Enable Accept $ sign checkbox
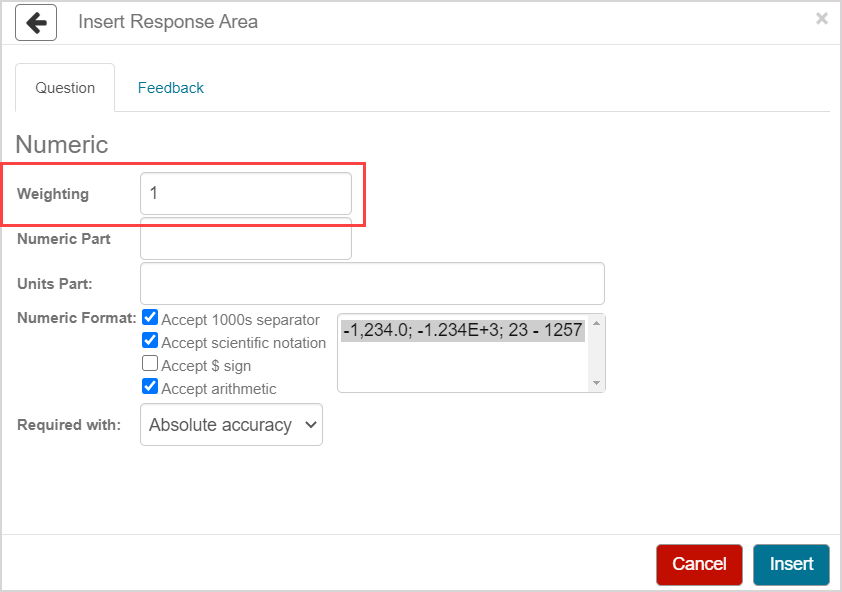842x592 pixels. click(x=150, y=364)
